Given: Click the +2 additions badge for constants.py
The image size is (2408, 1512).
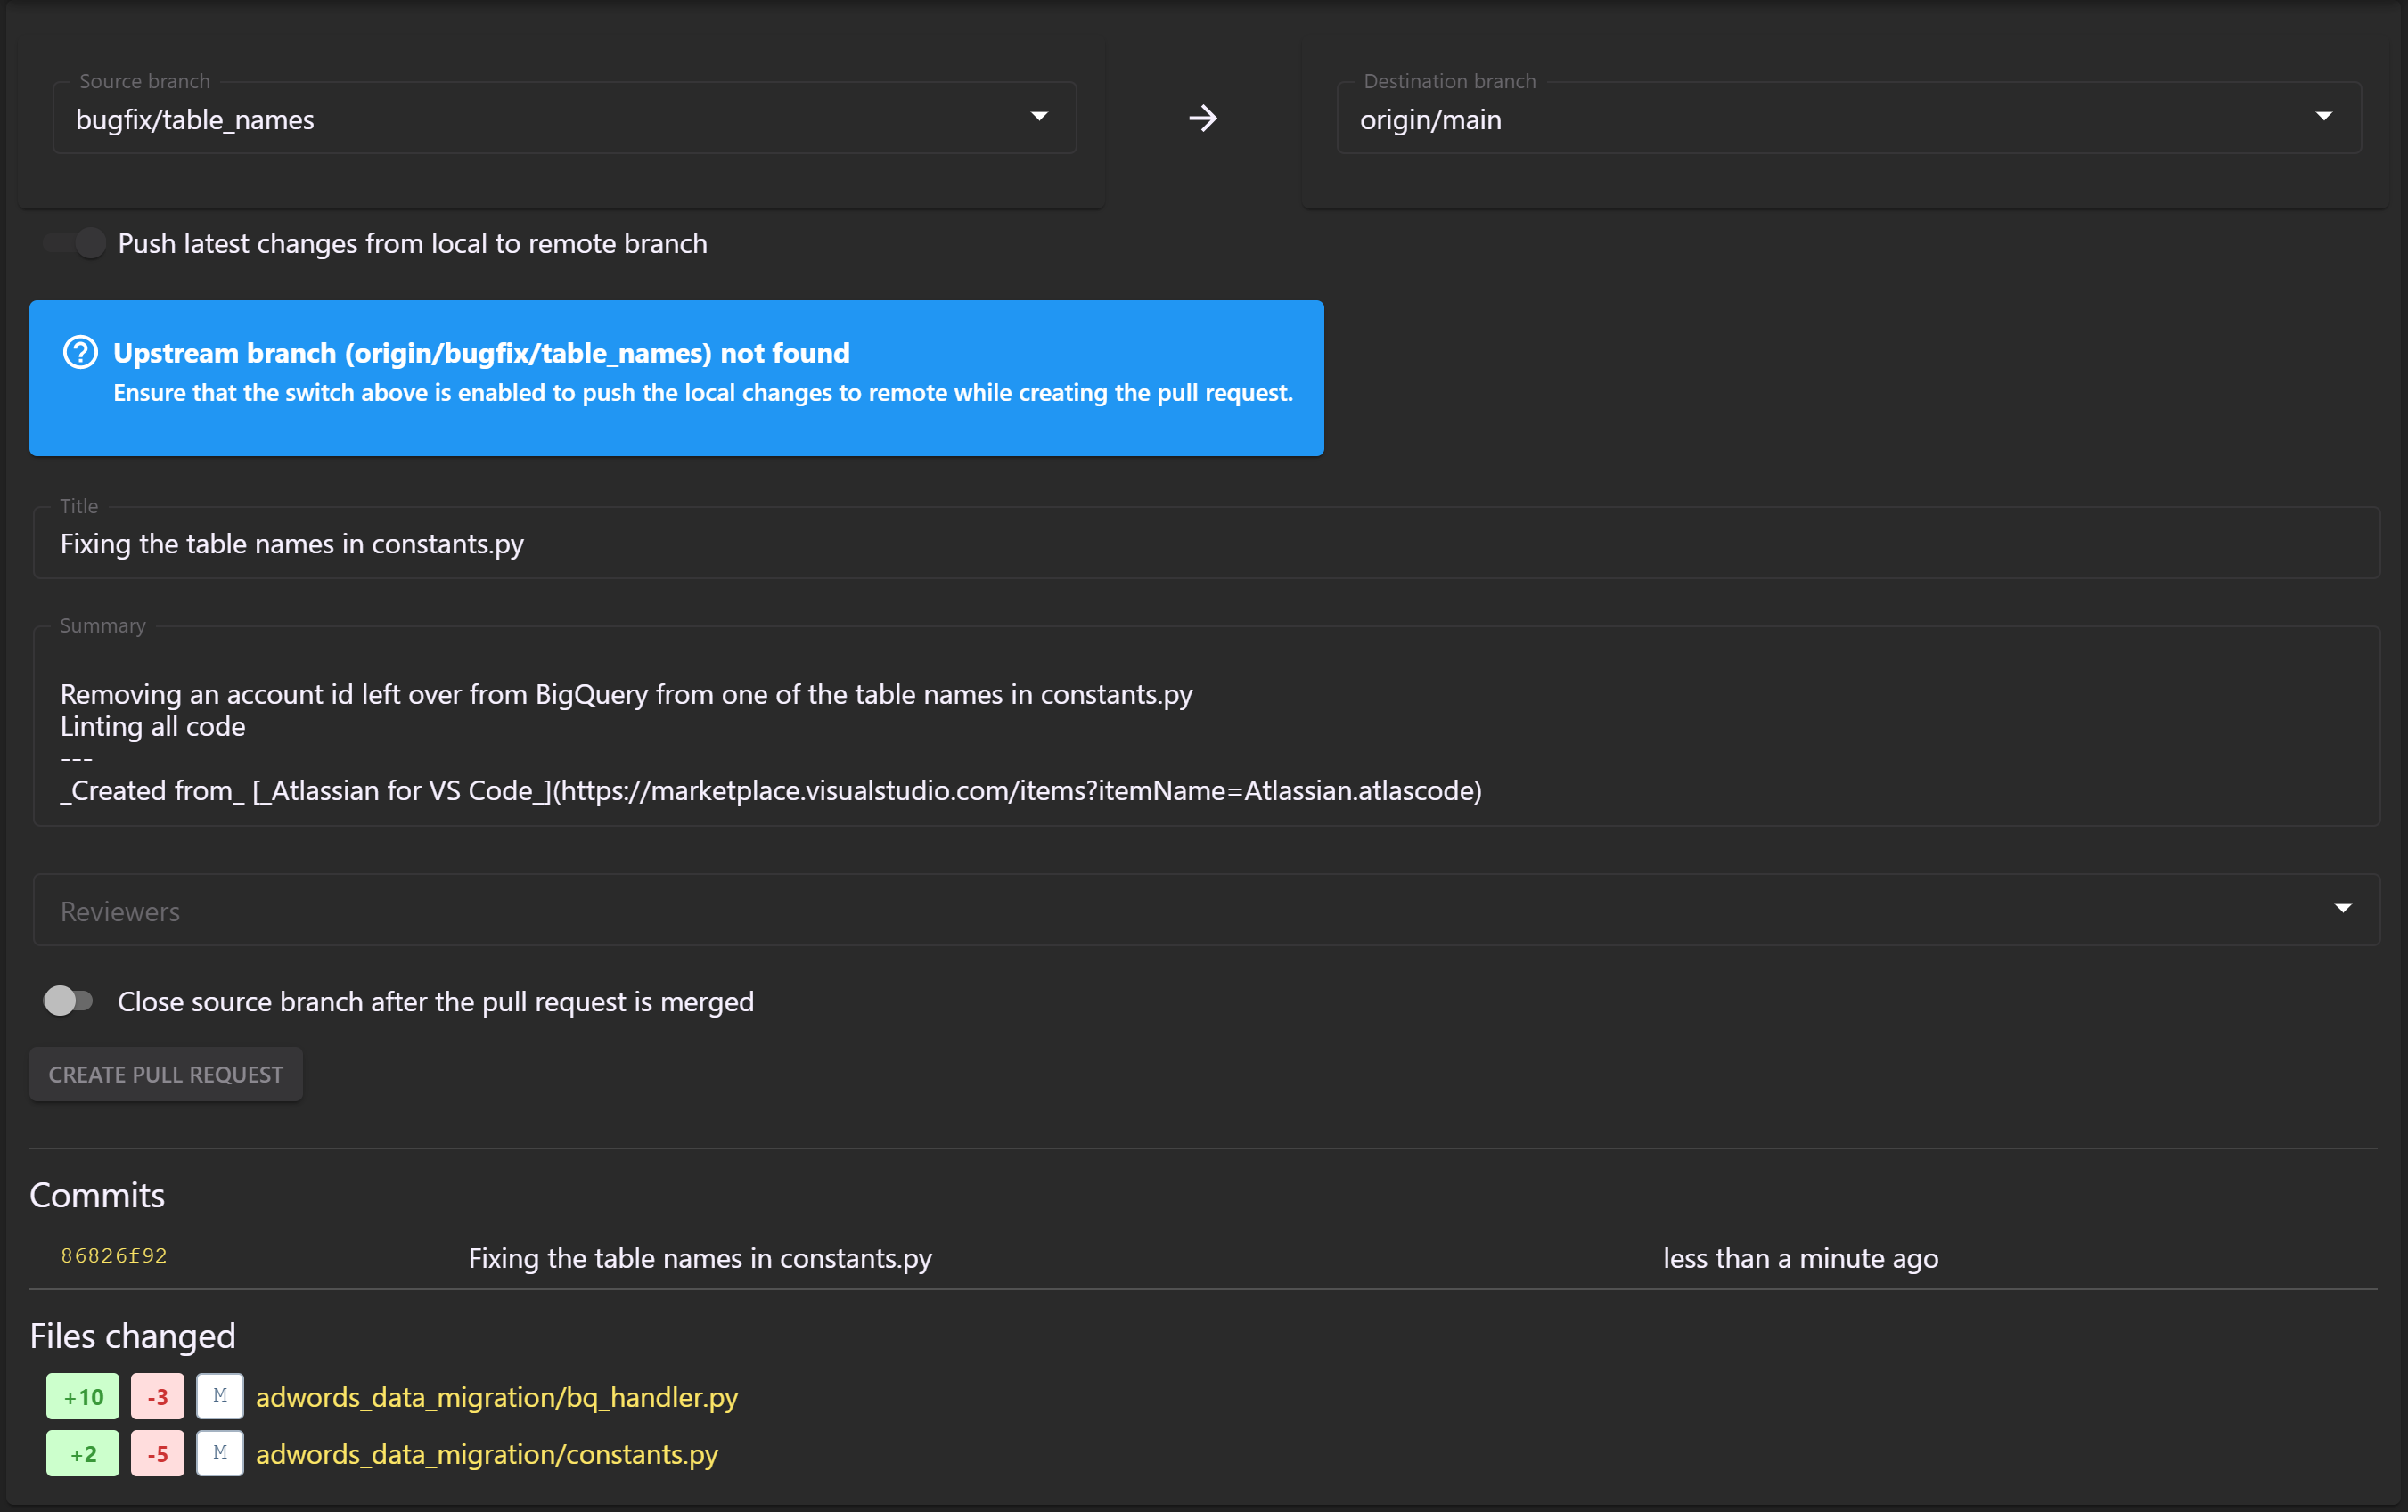Looking at the screenshot, I should coord(83,1453).
